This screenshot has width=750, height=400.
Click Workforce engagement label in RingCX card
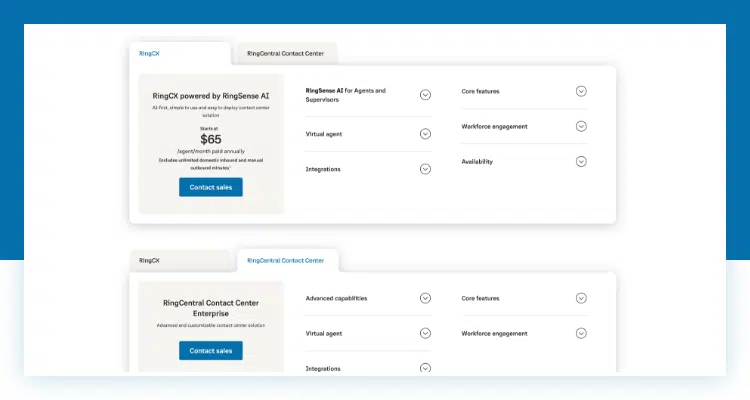[494, 127]
